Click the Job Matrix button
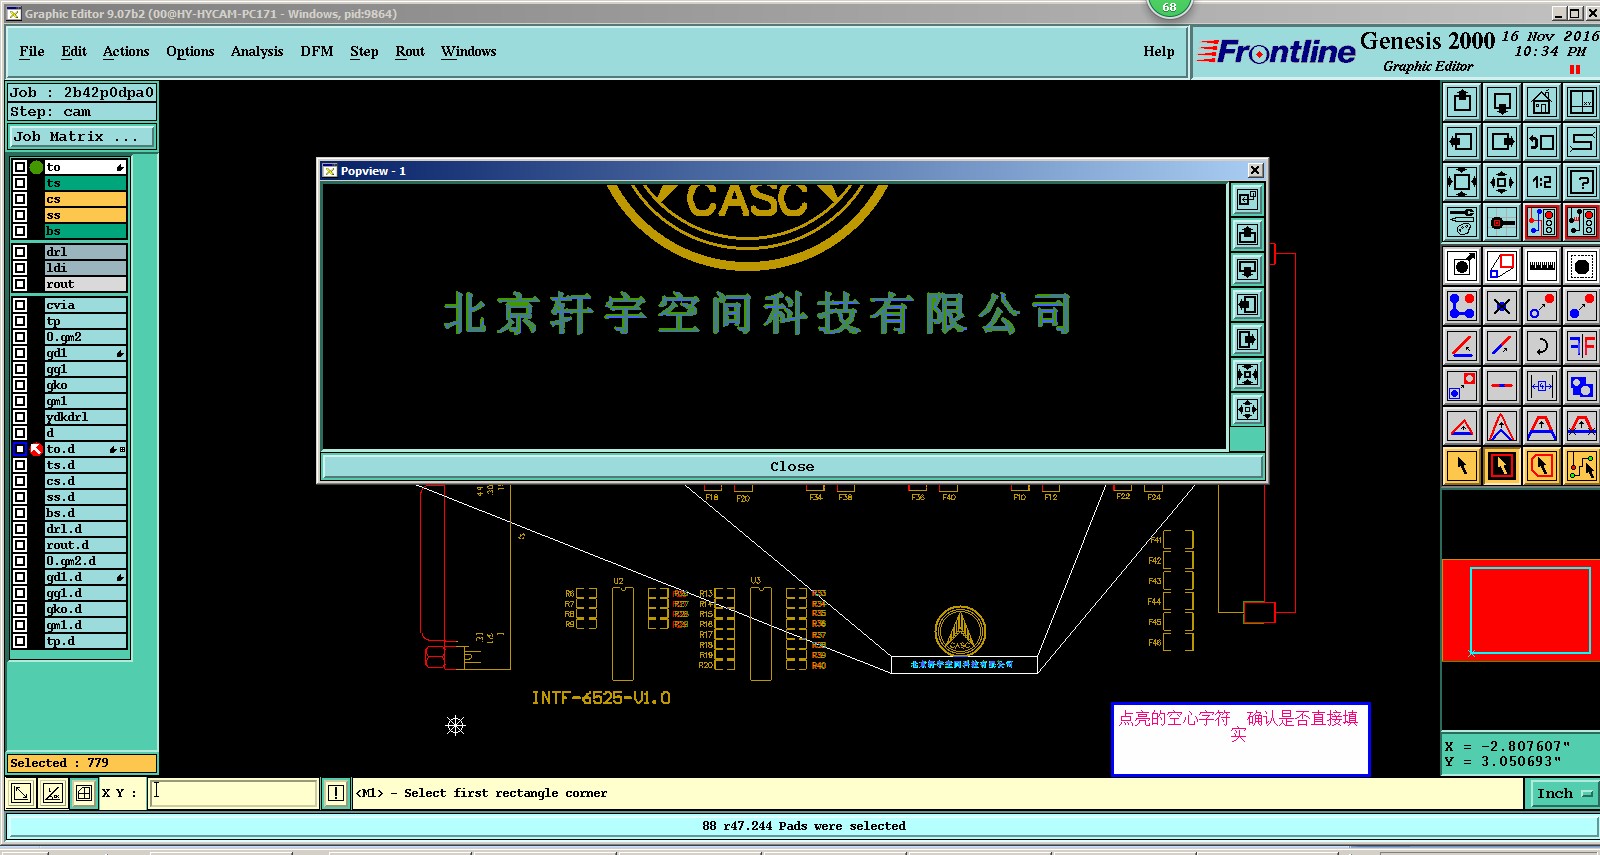Screen dimensions: 1600x855 (82, 136)
